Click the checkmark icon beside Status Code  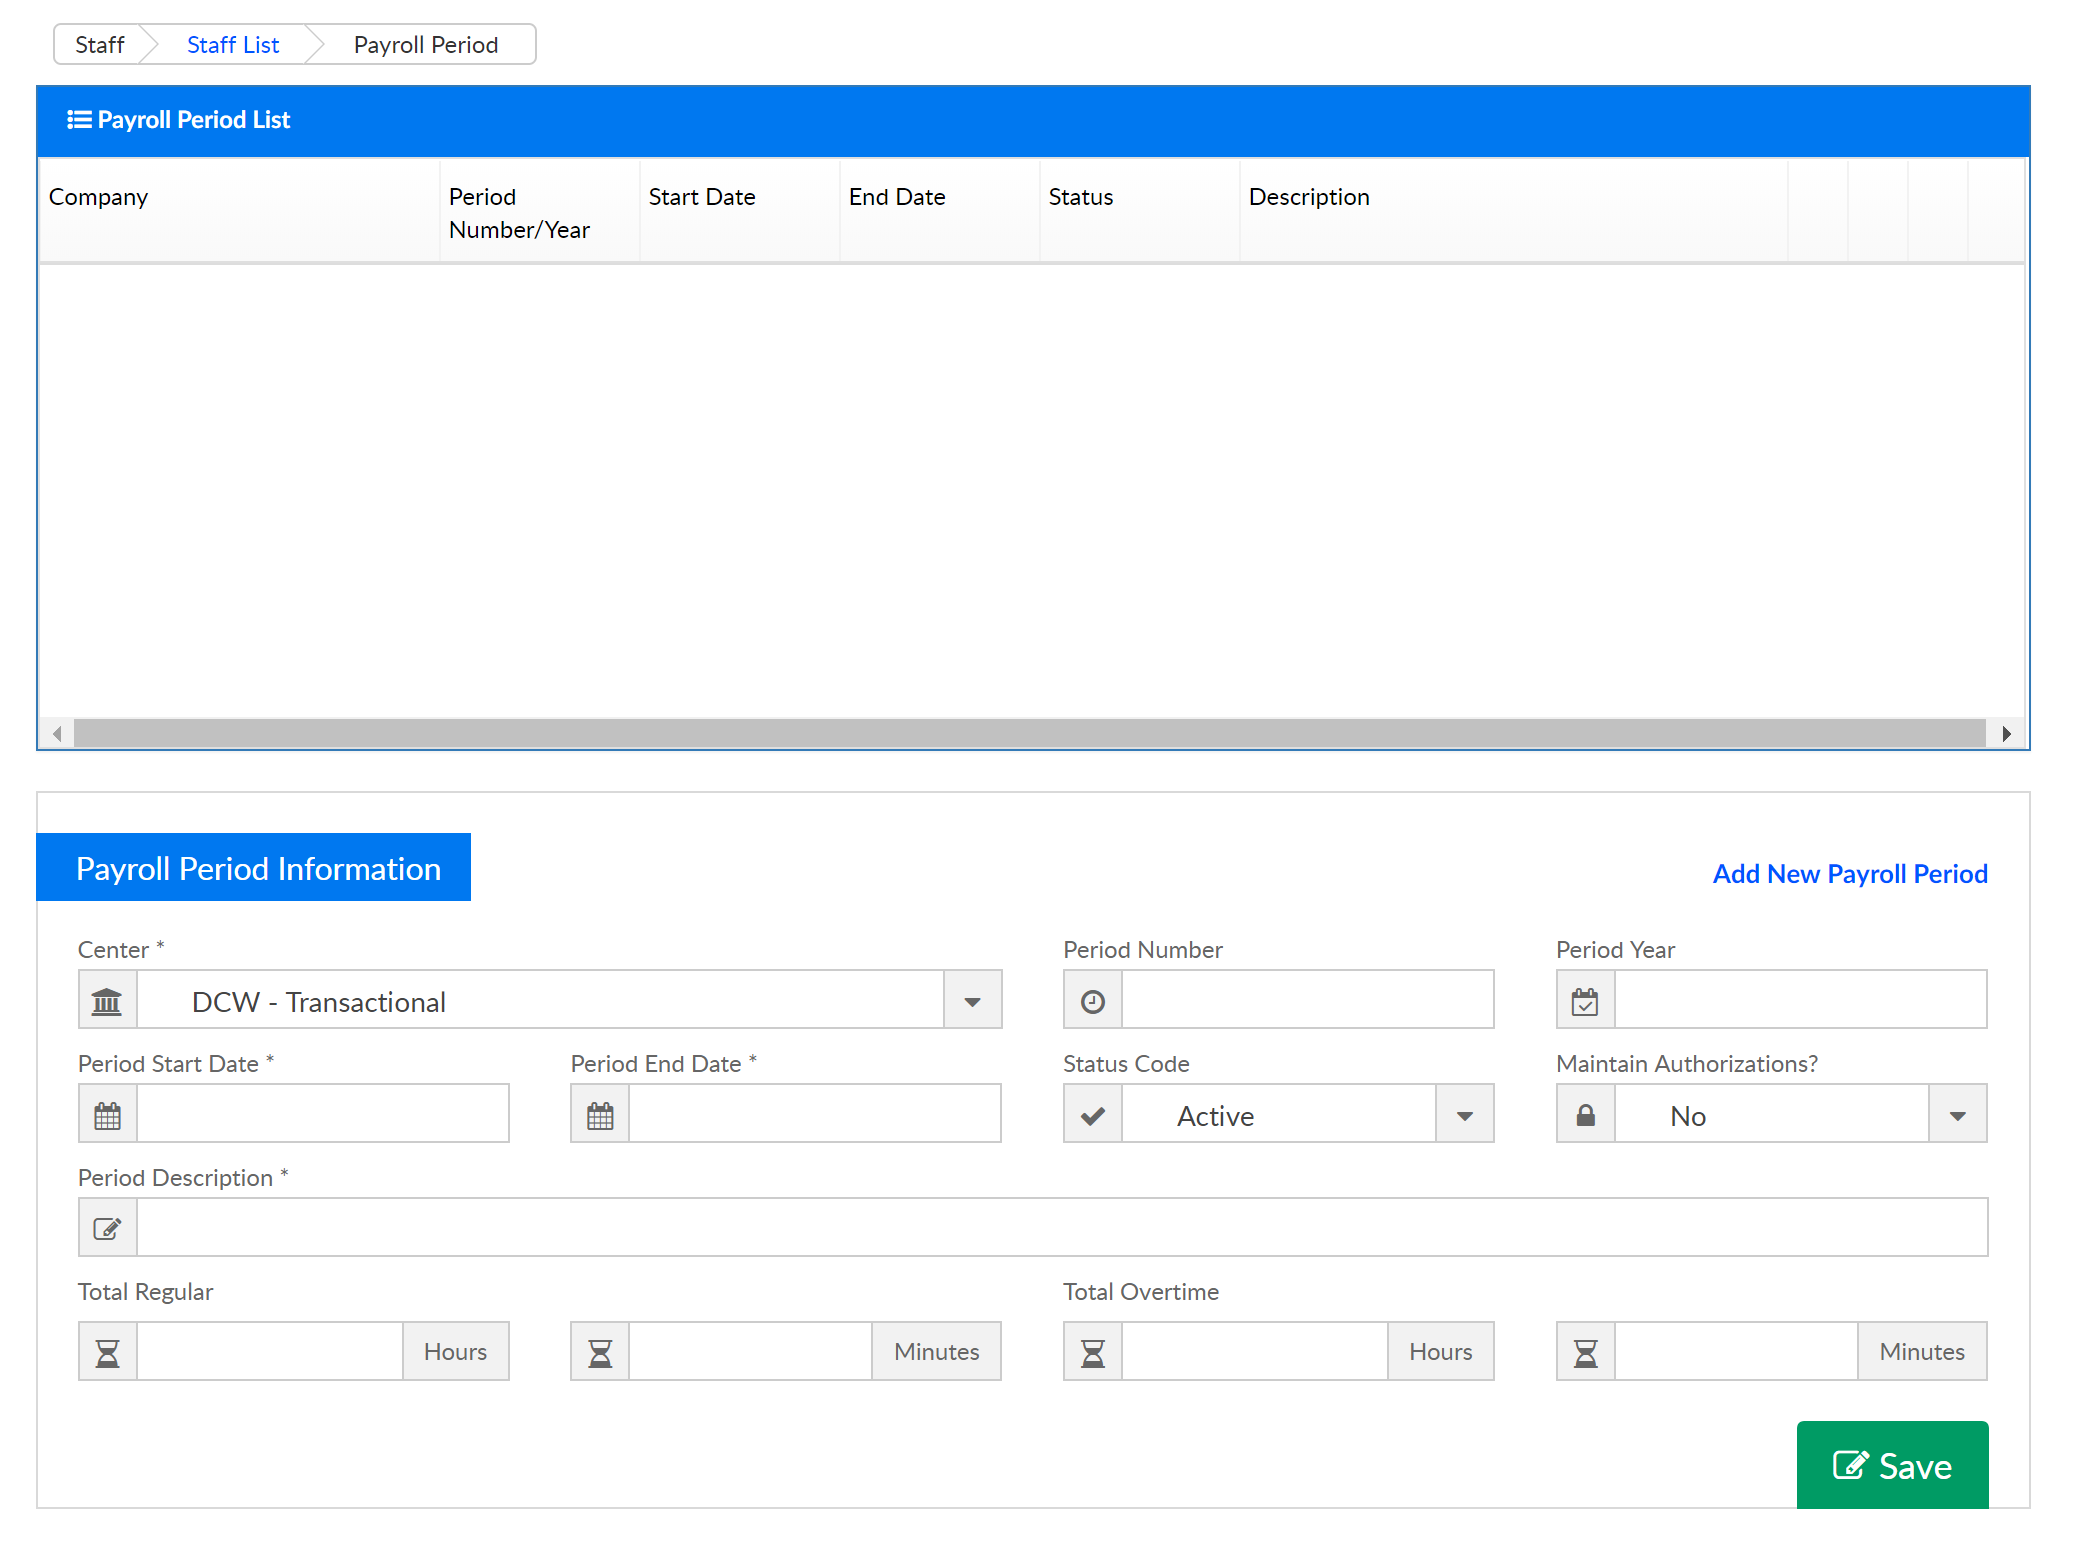tap(1092, 1115)
